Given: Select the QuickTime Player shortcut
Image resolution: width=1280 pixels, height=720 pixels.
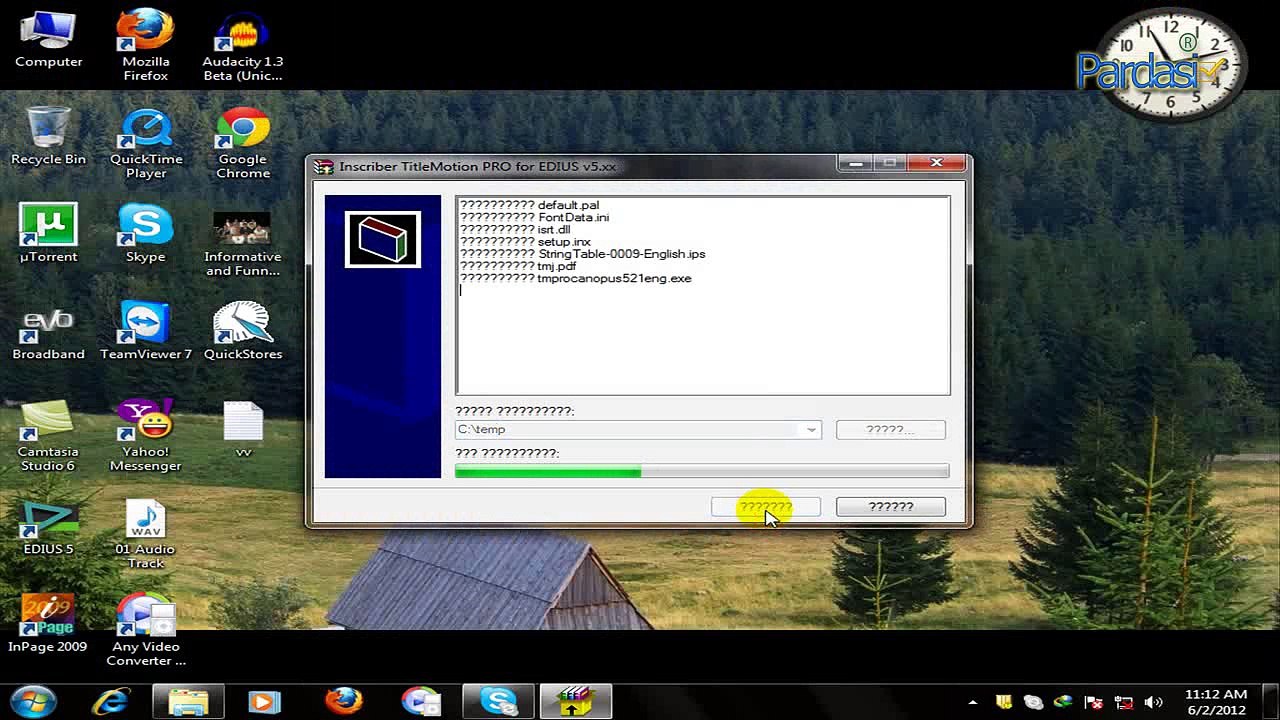Looking at the screenshot, I should 145,143.
